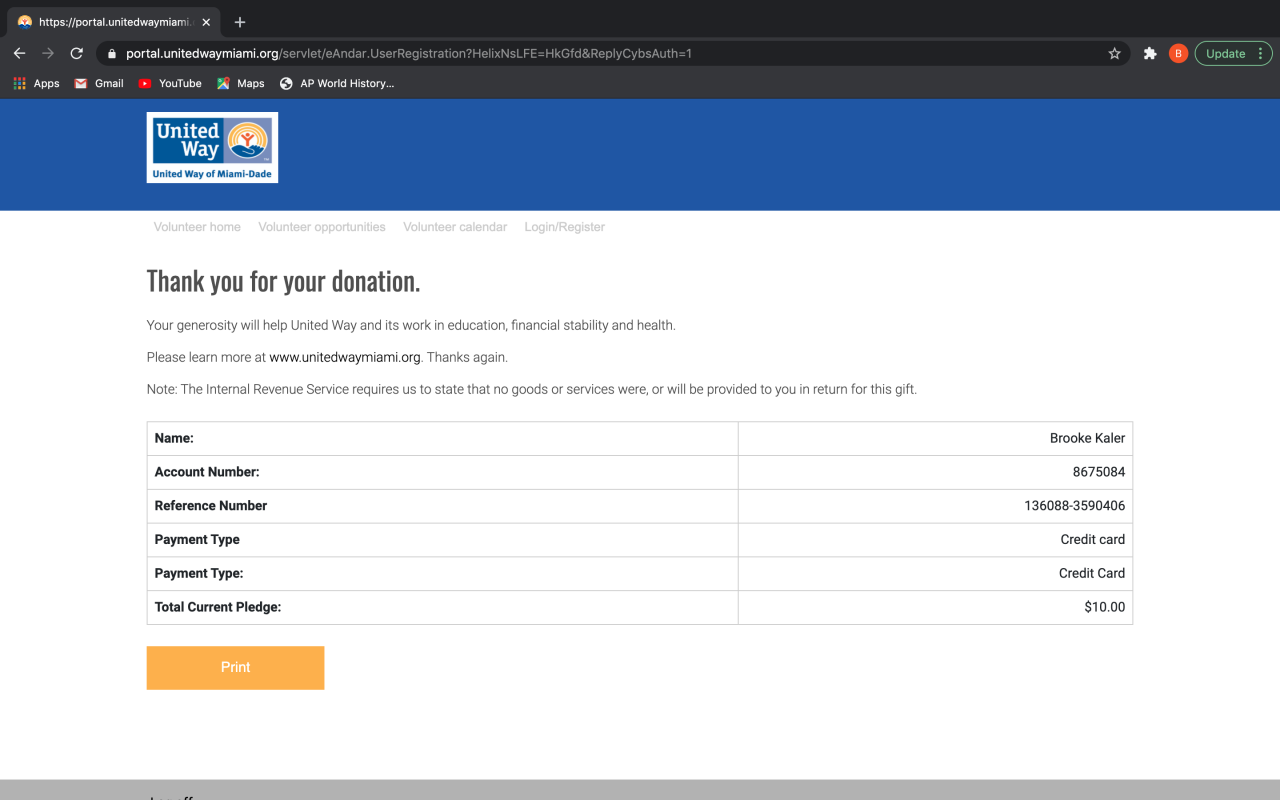This screenshot has height=800, width=1280.
Task: Open the Gmail bookmark
Action: click(x=99, y=84)
